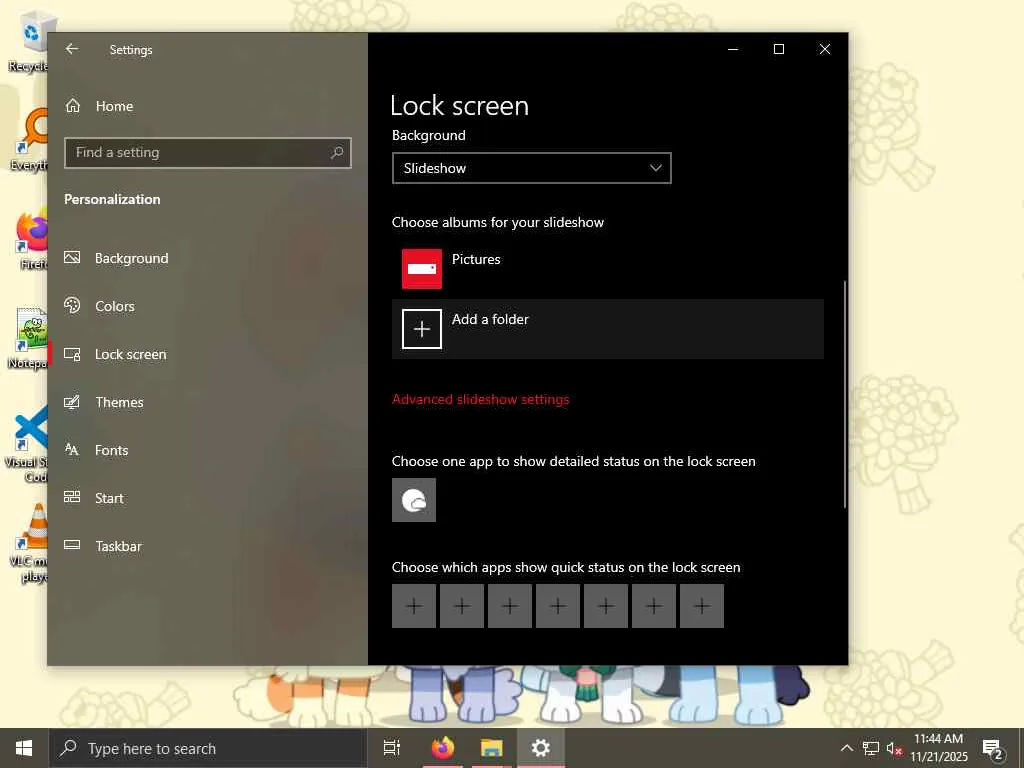
Task: Open the Windows Start menu
Action: point(24,748)
